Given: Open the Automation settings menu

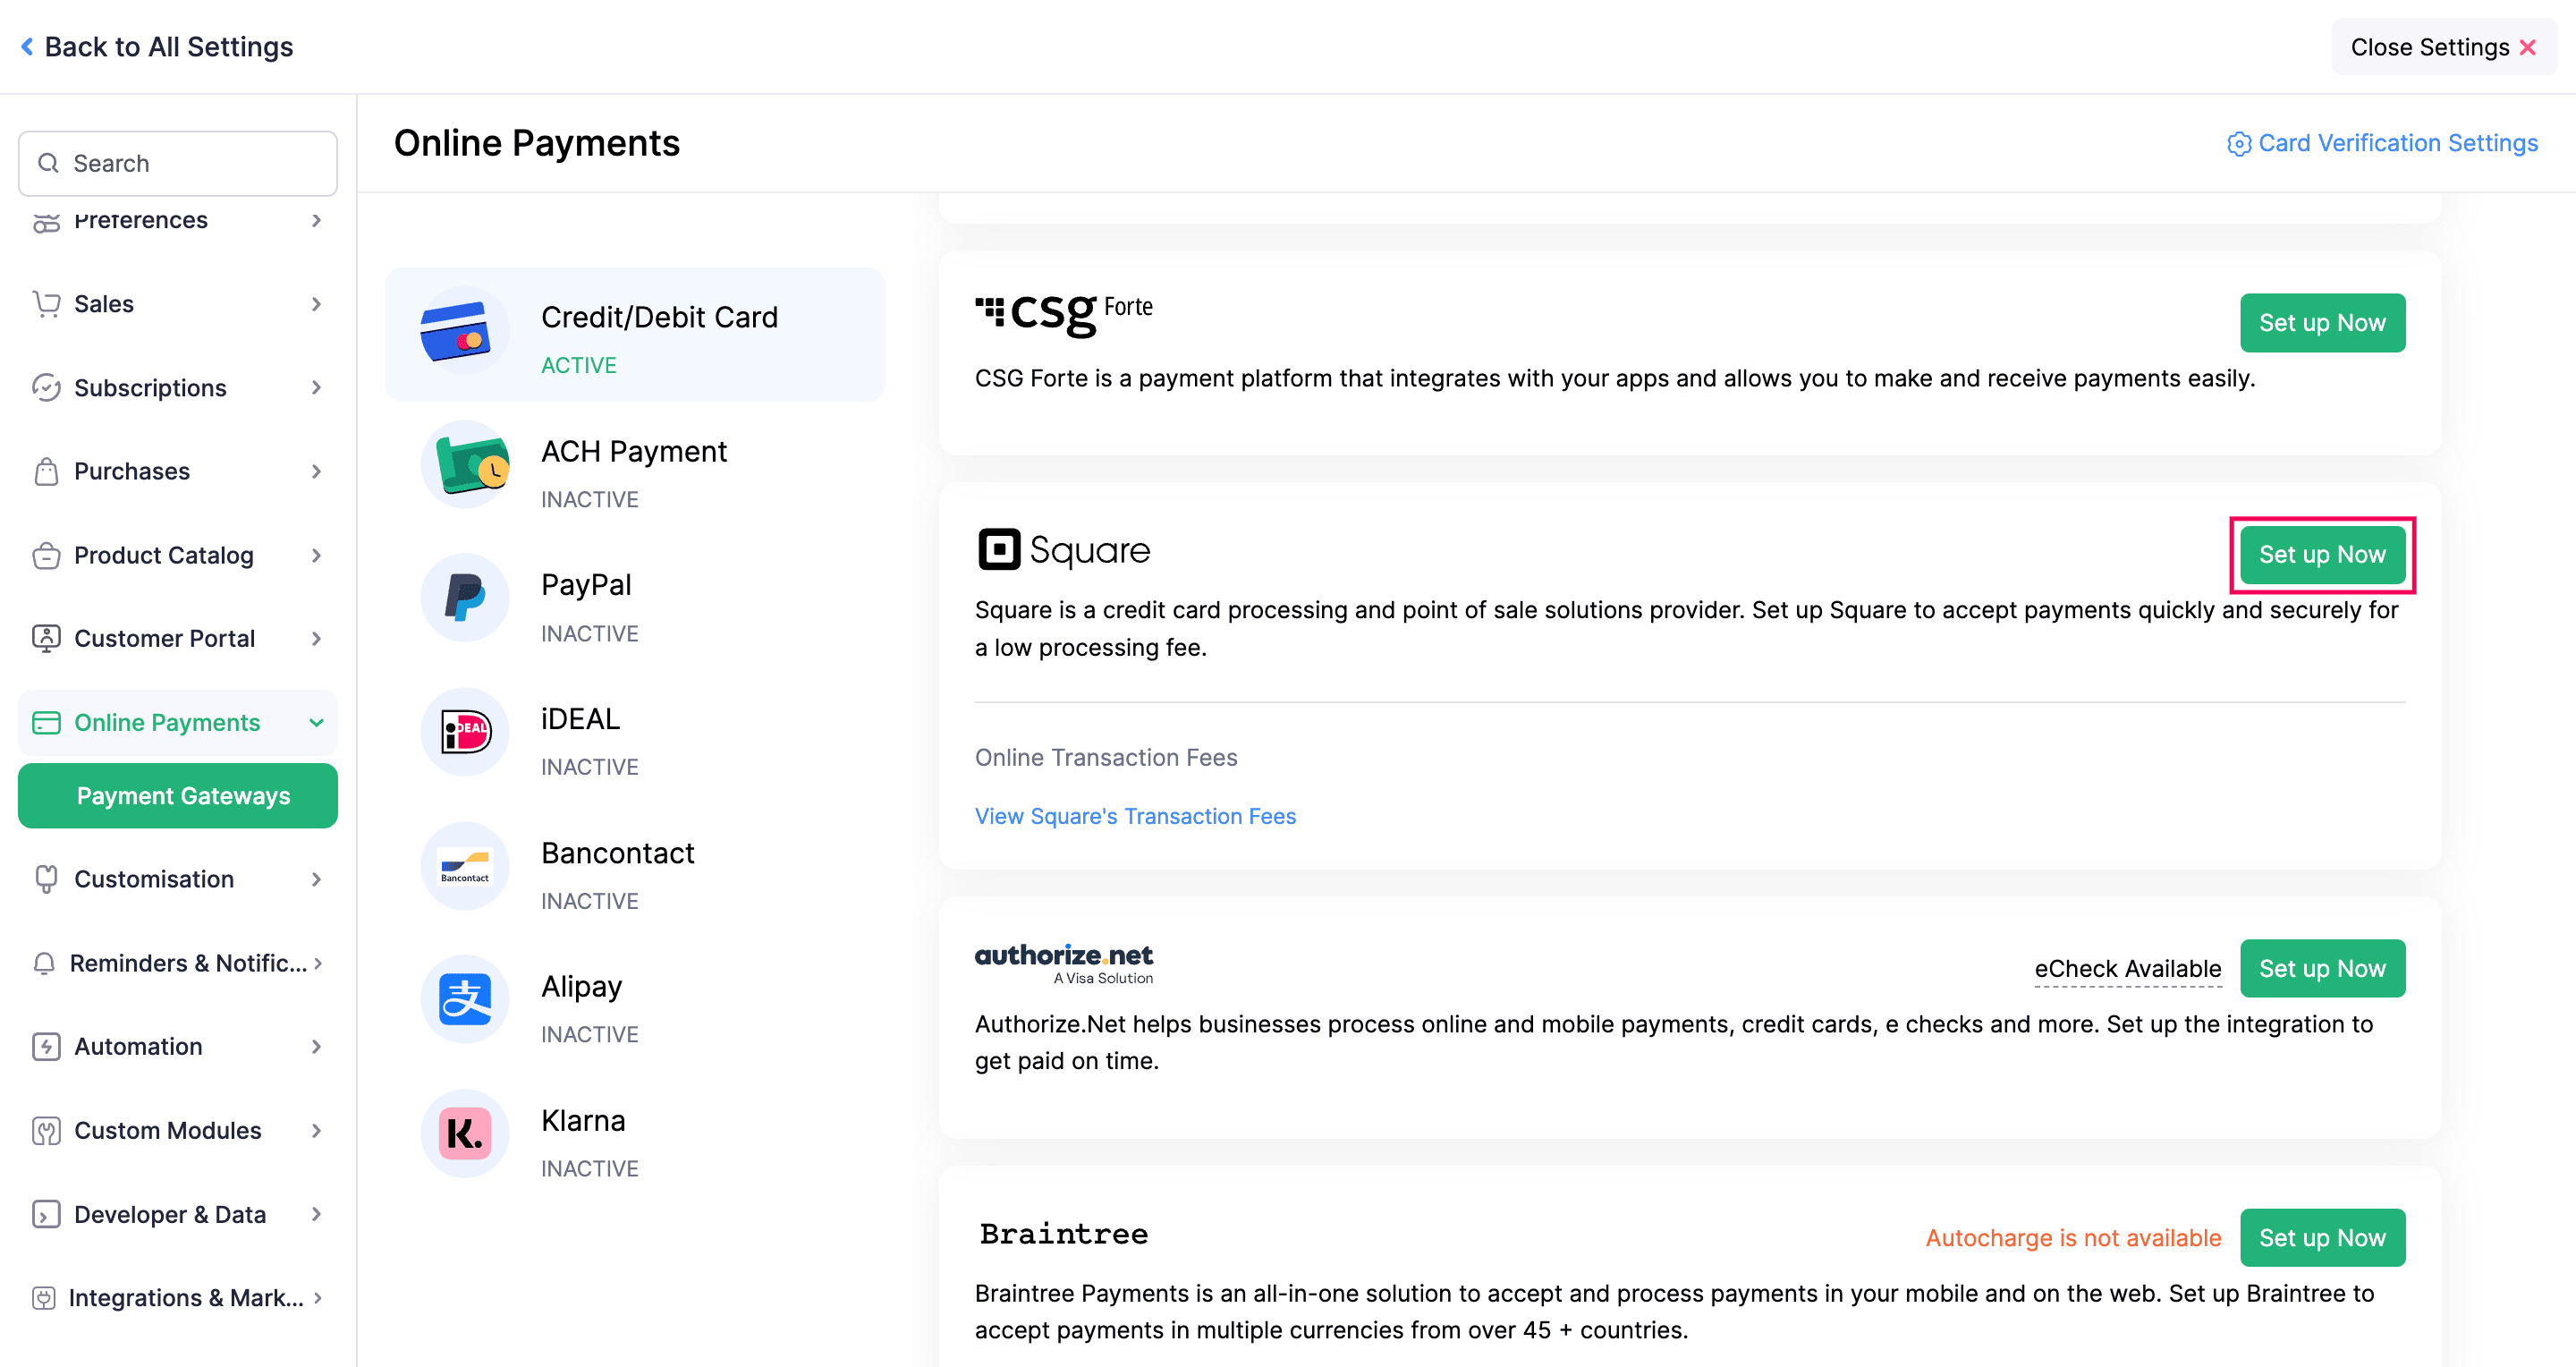Looking at the screenshot, I should (x=177, y=1046).
